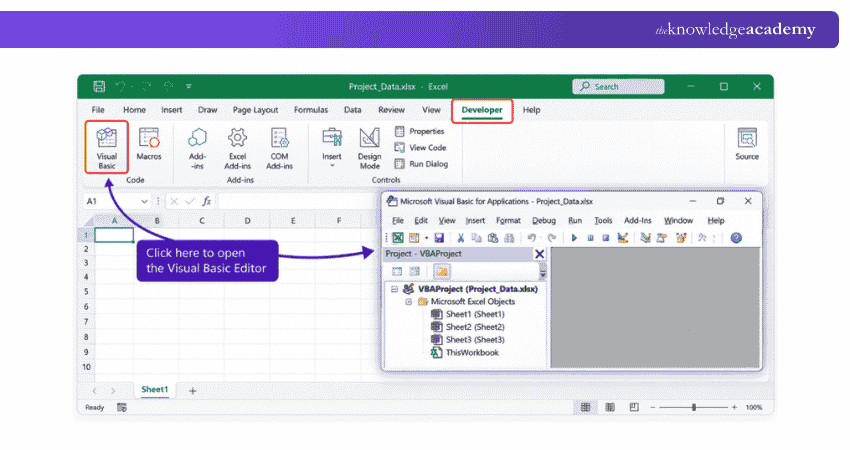Screen dimensions: 850x450
Task: Click Find binoculars icon in VBA toolbar
Action: coord(509,238)
